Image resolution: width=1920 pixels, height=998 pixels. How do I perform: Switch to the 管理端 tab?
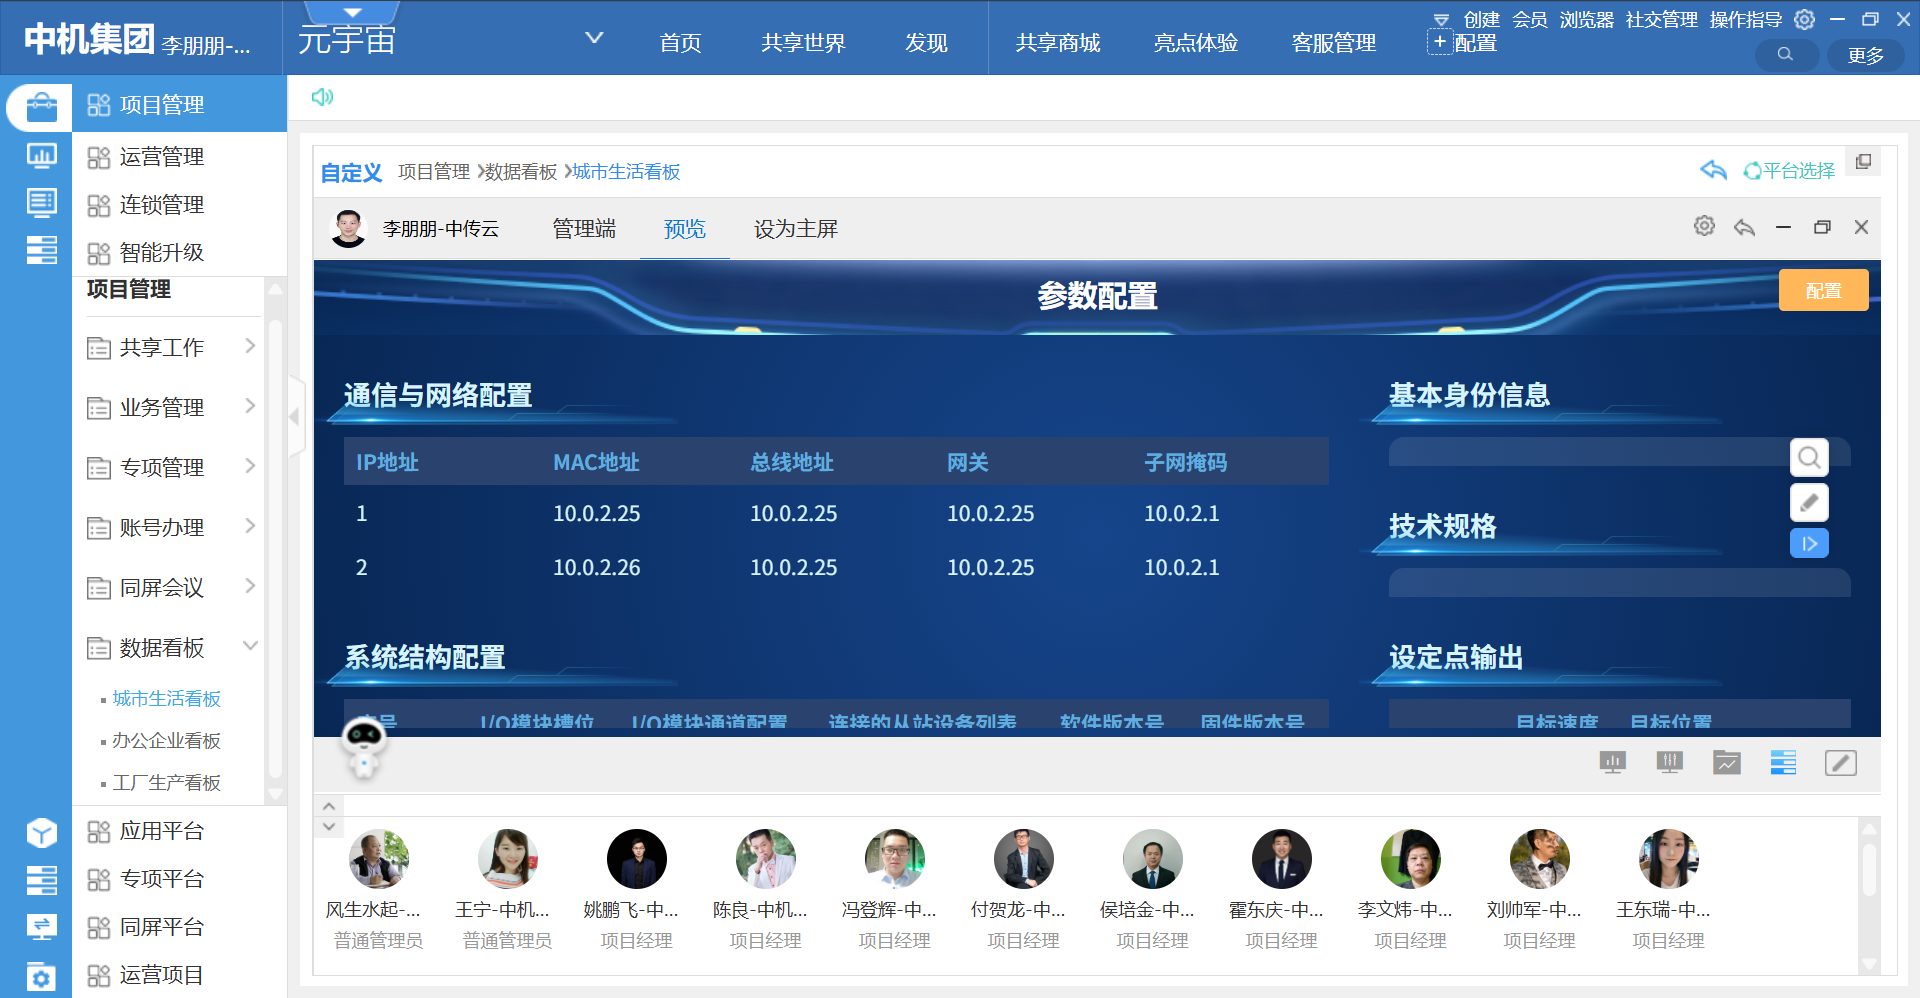[584, 229]
